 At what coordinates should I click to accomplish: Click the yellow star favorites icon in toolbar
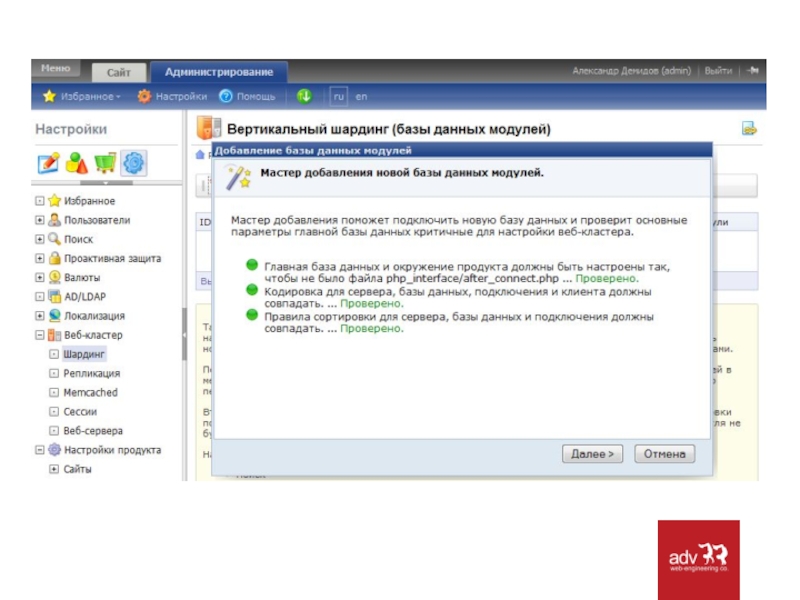coord(49,96)
